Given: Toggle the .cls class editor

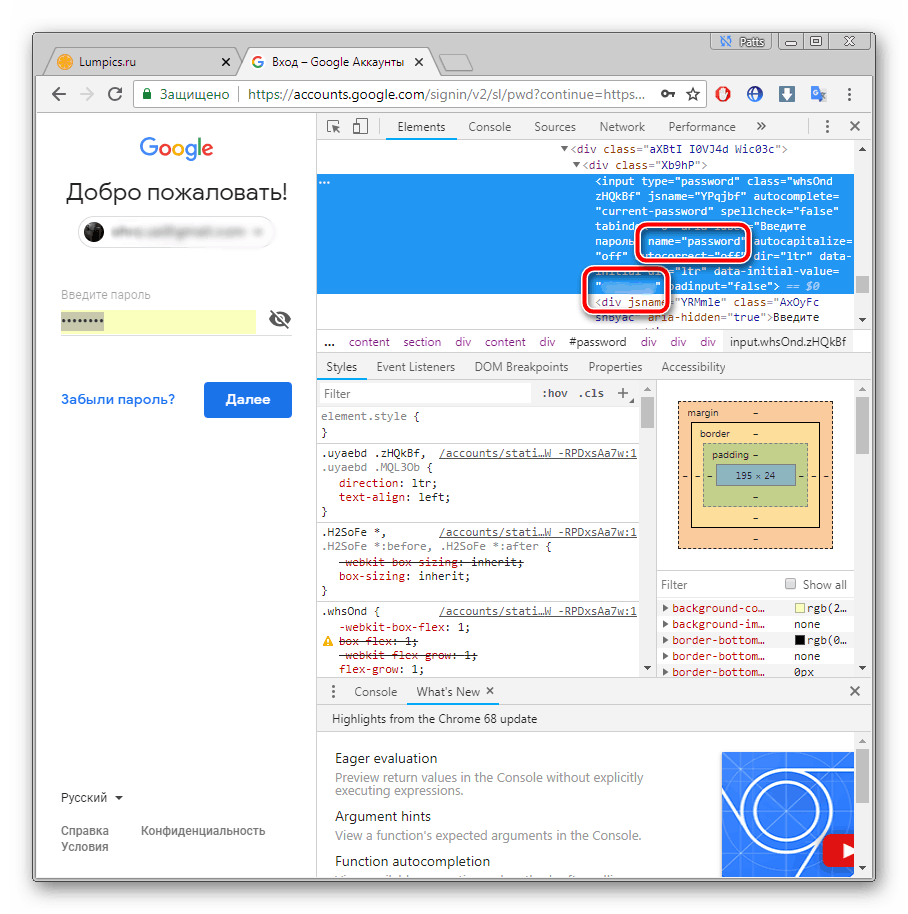Looking at the screenshot, I should 591,393.
